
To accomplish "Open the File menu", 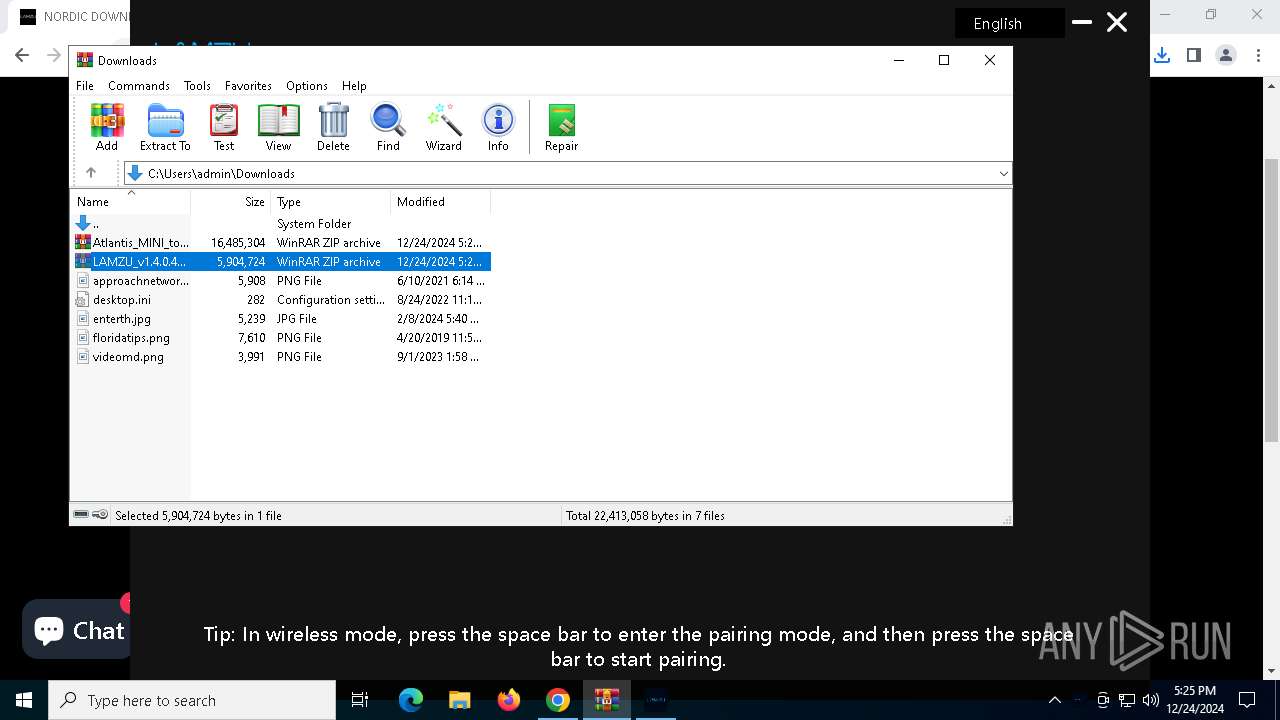I will click(85, 86).
